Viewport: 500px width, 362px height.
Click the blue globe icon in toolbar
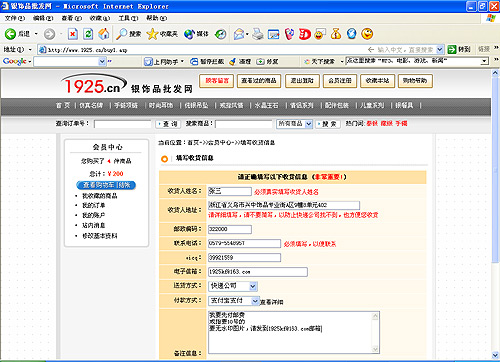pos(351,34)
